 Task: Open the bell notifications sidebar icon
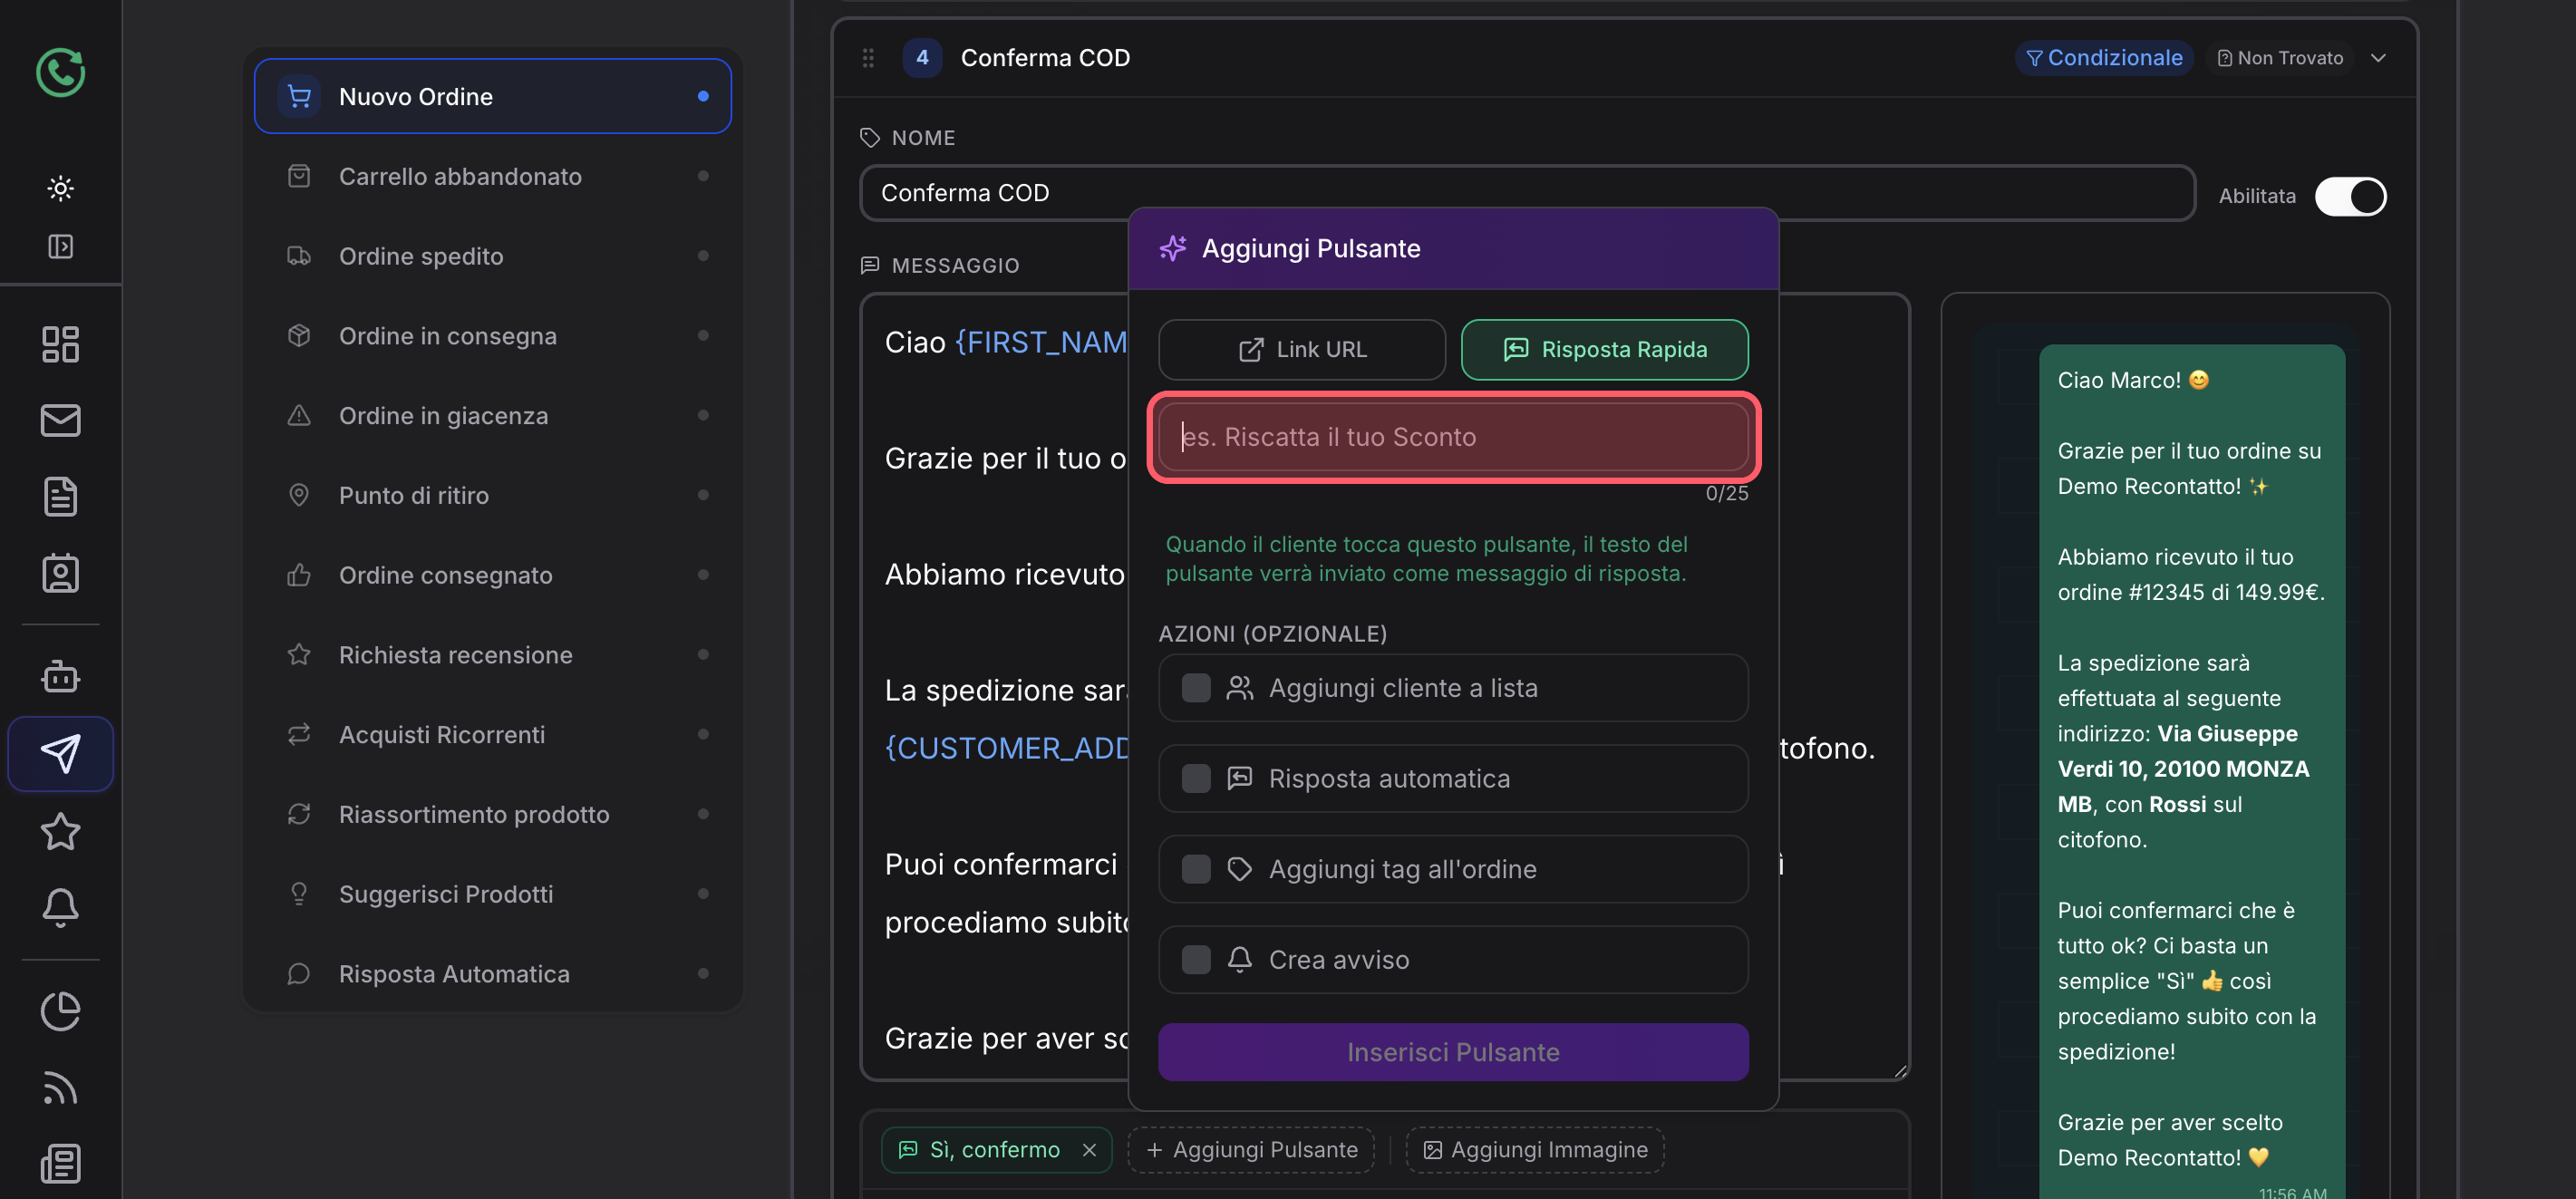click(x=60, y=907)
